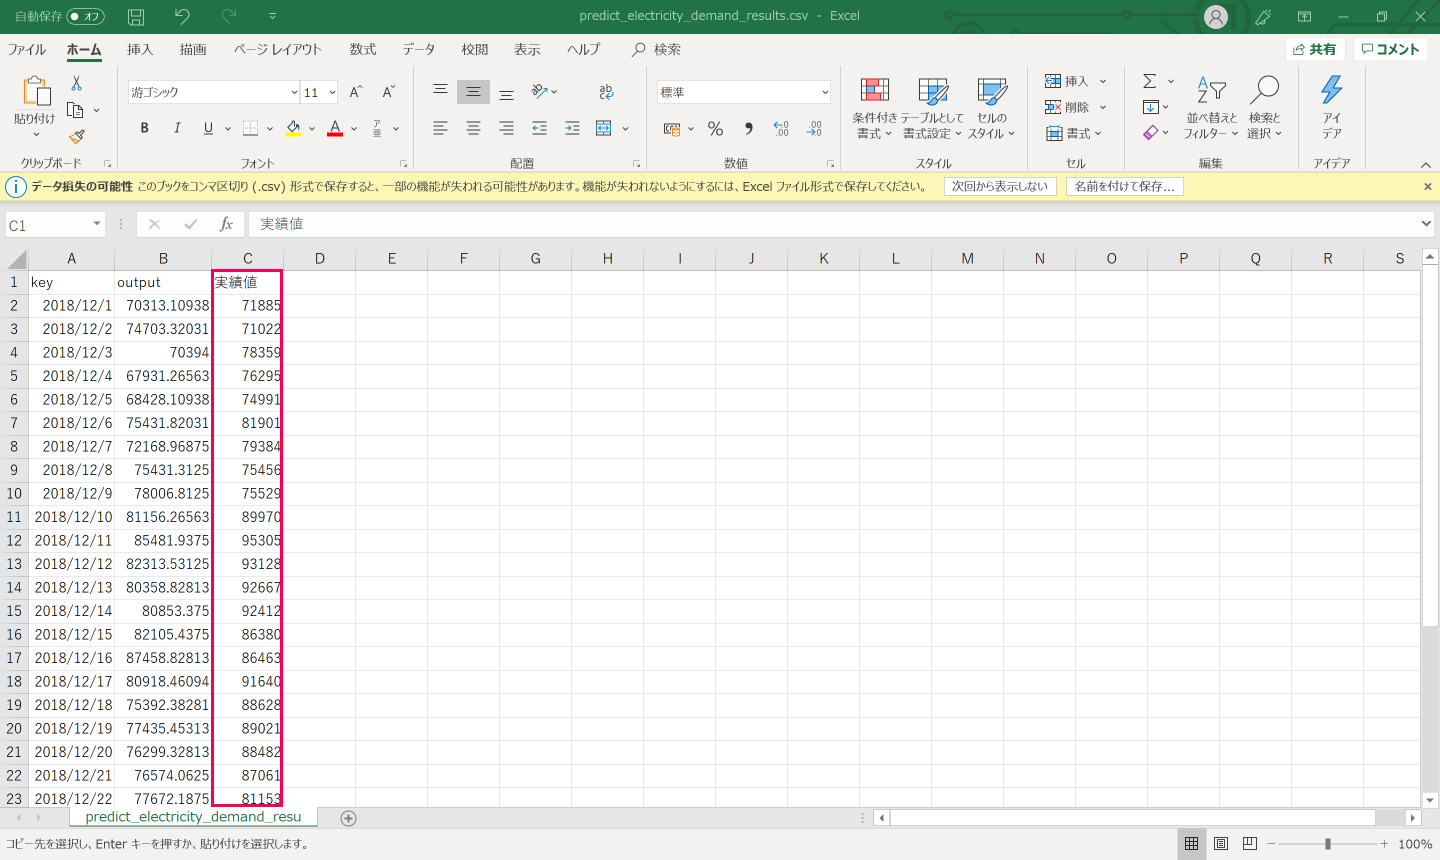This screenshot has height=860, width=1440.
Task: Open font size dropdown
Action: click(x=332, y=92)
